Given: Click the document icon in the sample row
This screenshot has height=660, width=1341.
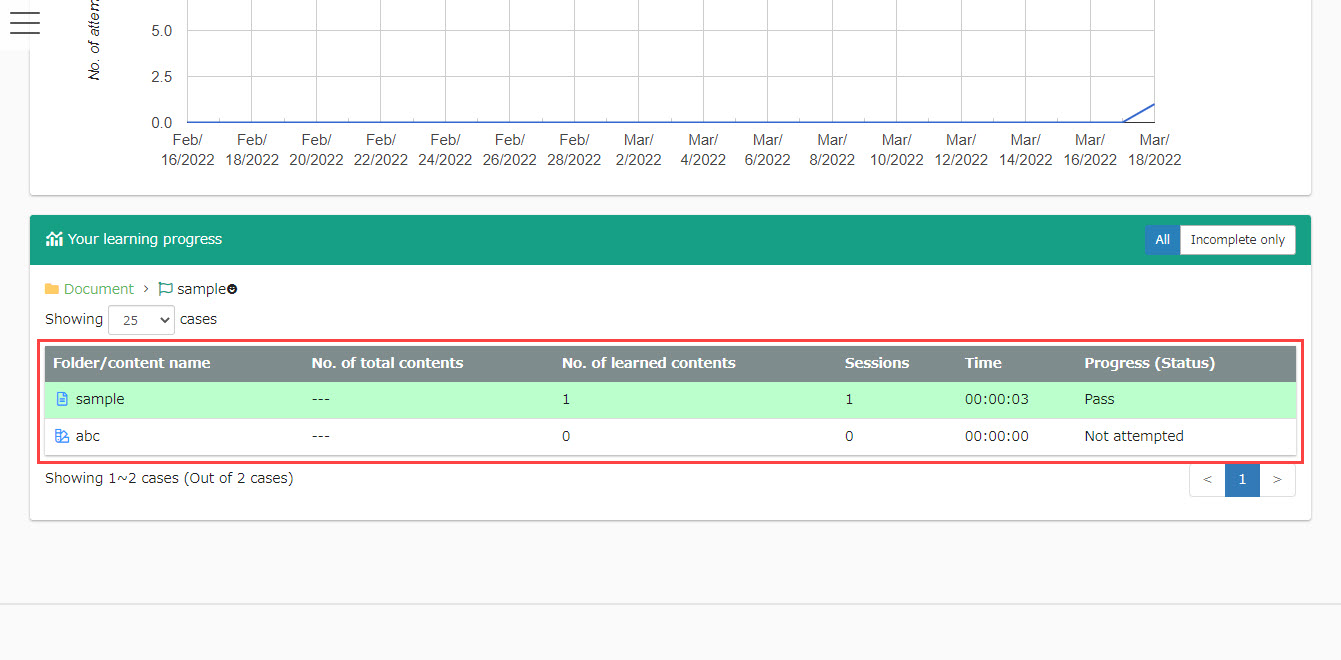Looking at the screenshot, I should tap(62, 399).
